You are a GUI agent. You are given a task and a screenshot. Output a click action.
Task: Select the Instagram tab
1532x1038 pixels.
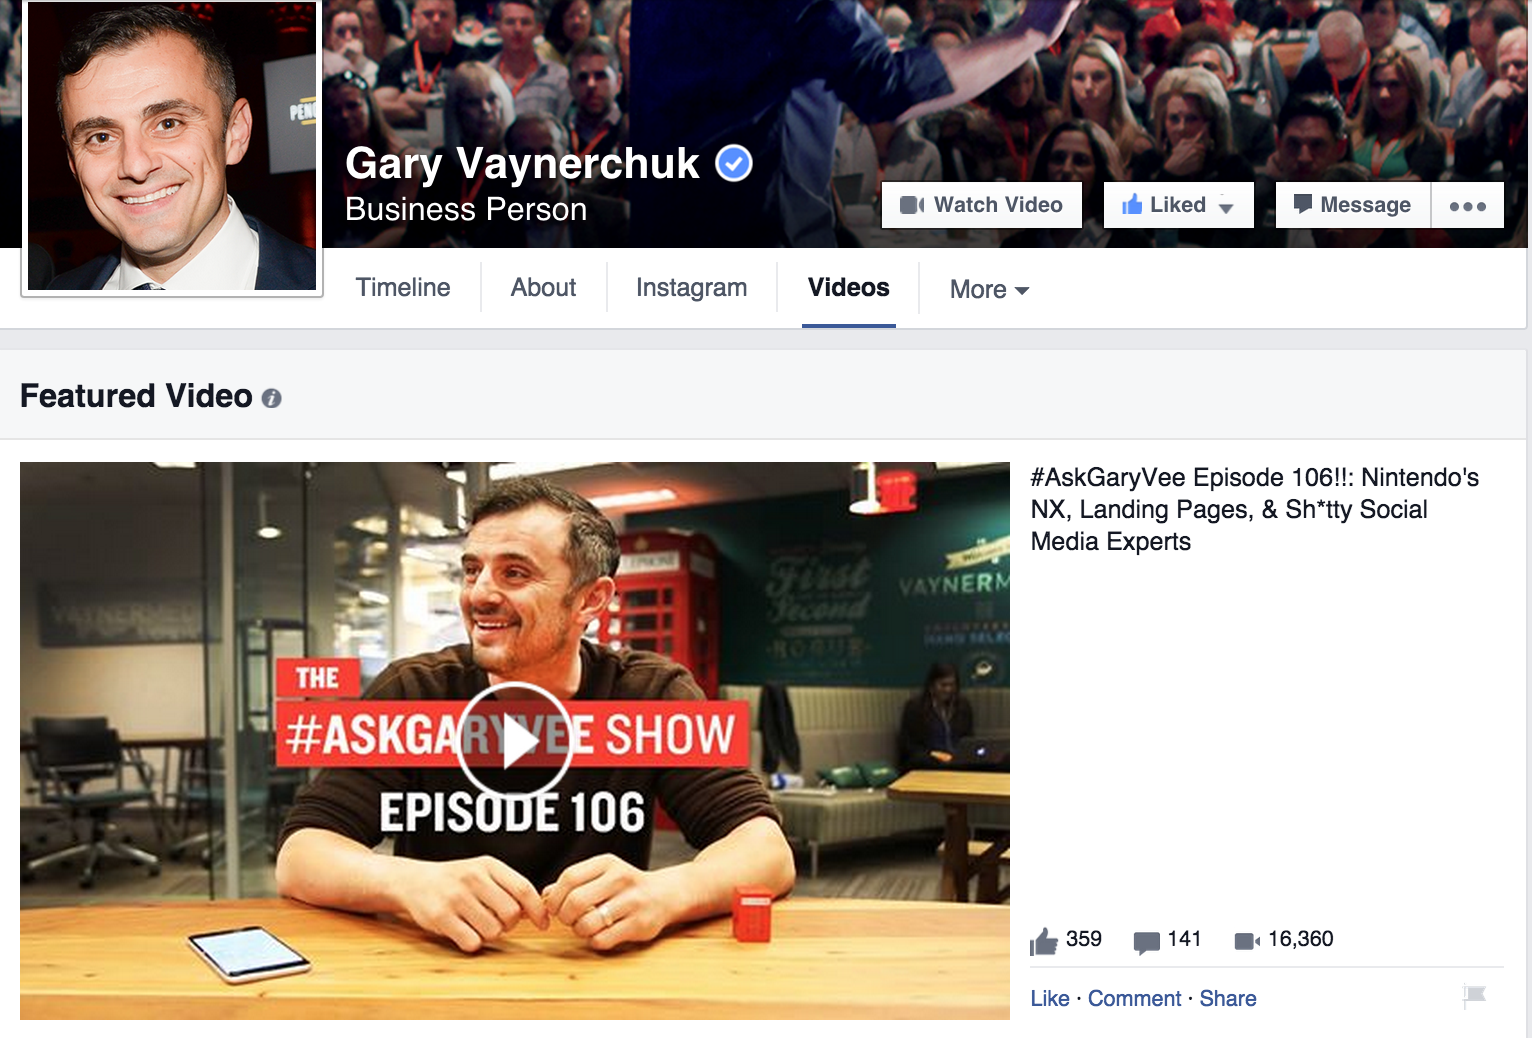(691, 288)
